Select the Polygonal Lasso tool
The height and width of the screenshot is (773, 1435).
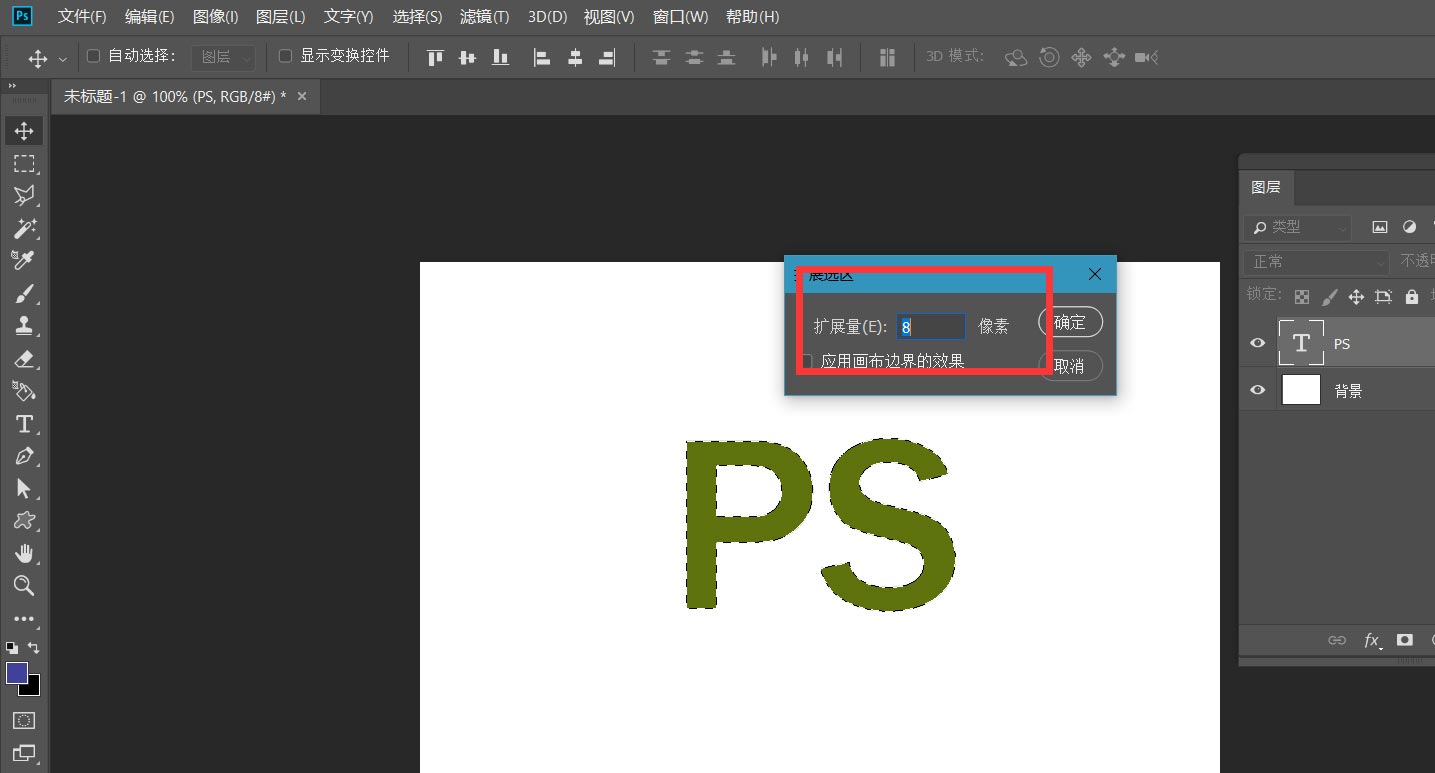24,196
